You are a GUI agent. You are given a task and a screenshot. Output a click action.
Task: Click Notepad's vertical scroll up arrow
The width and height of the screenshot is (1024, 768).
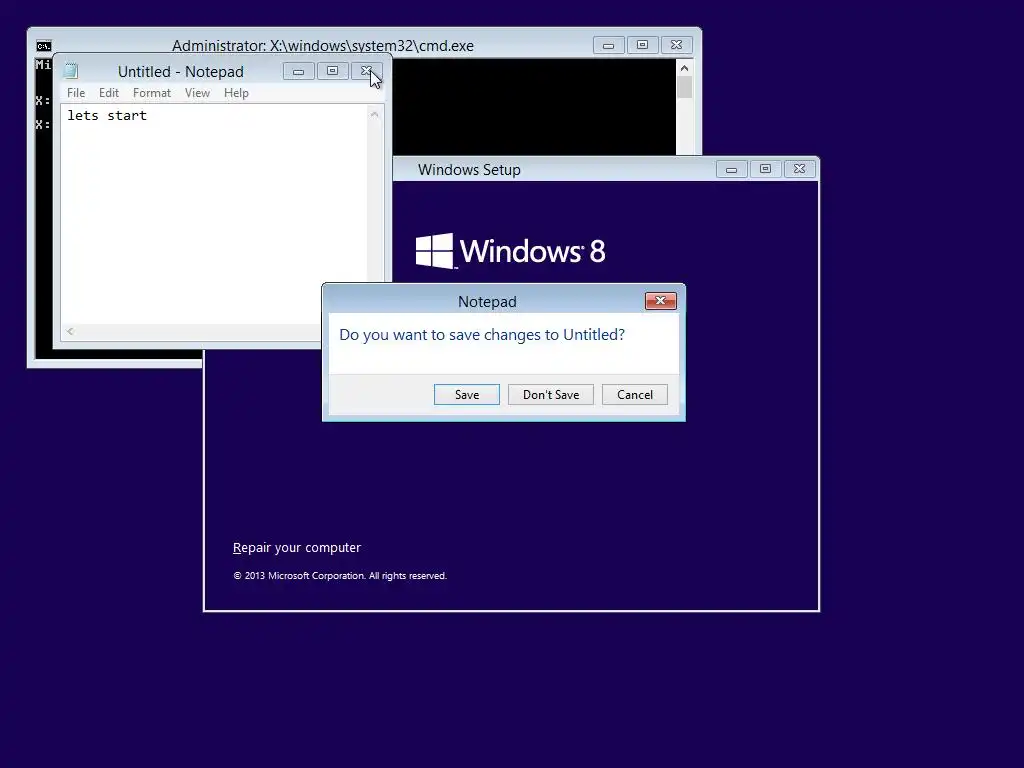(374, 114)
